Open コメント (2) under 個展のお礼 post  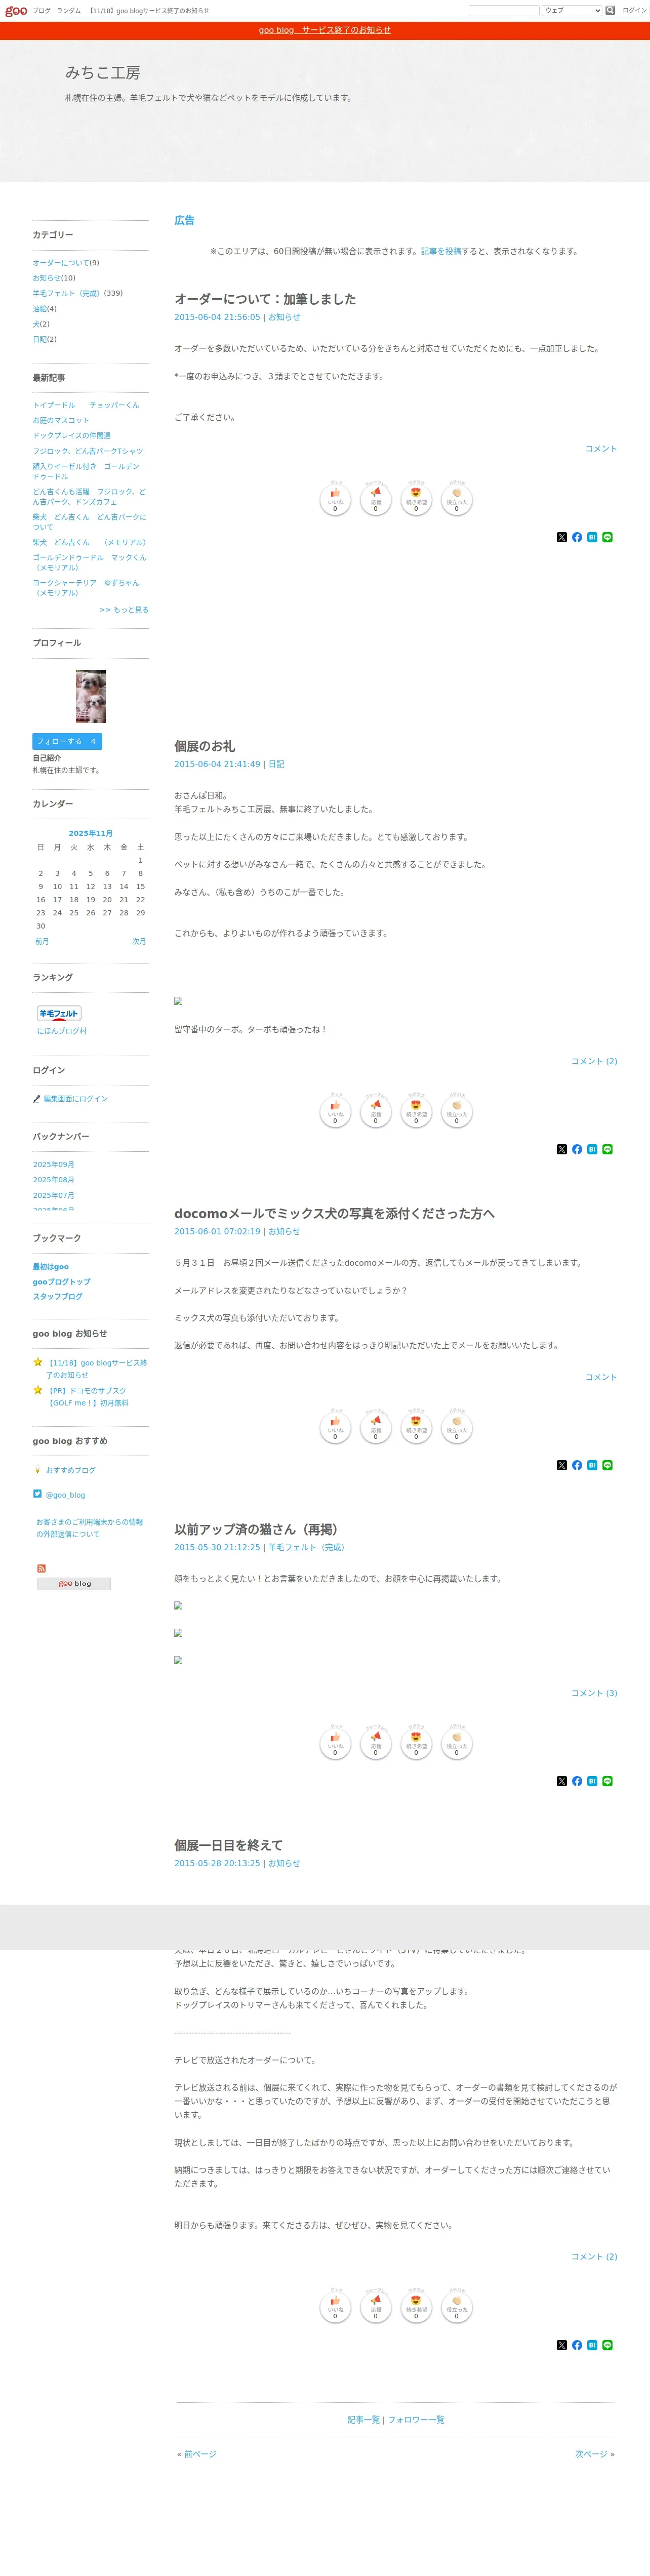594,1061
